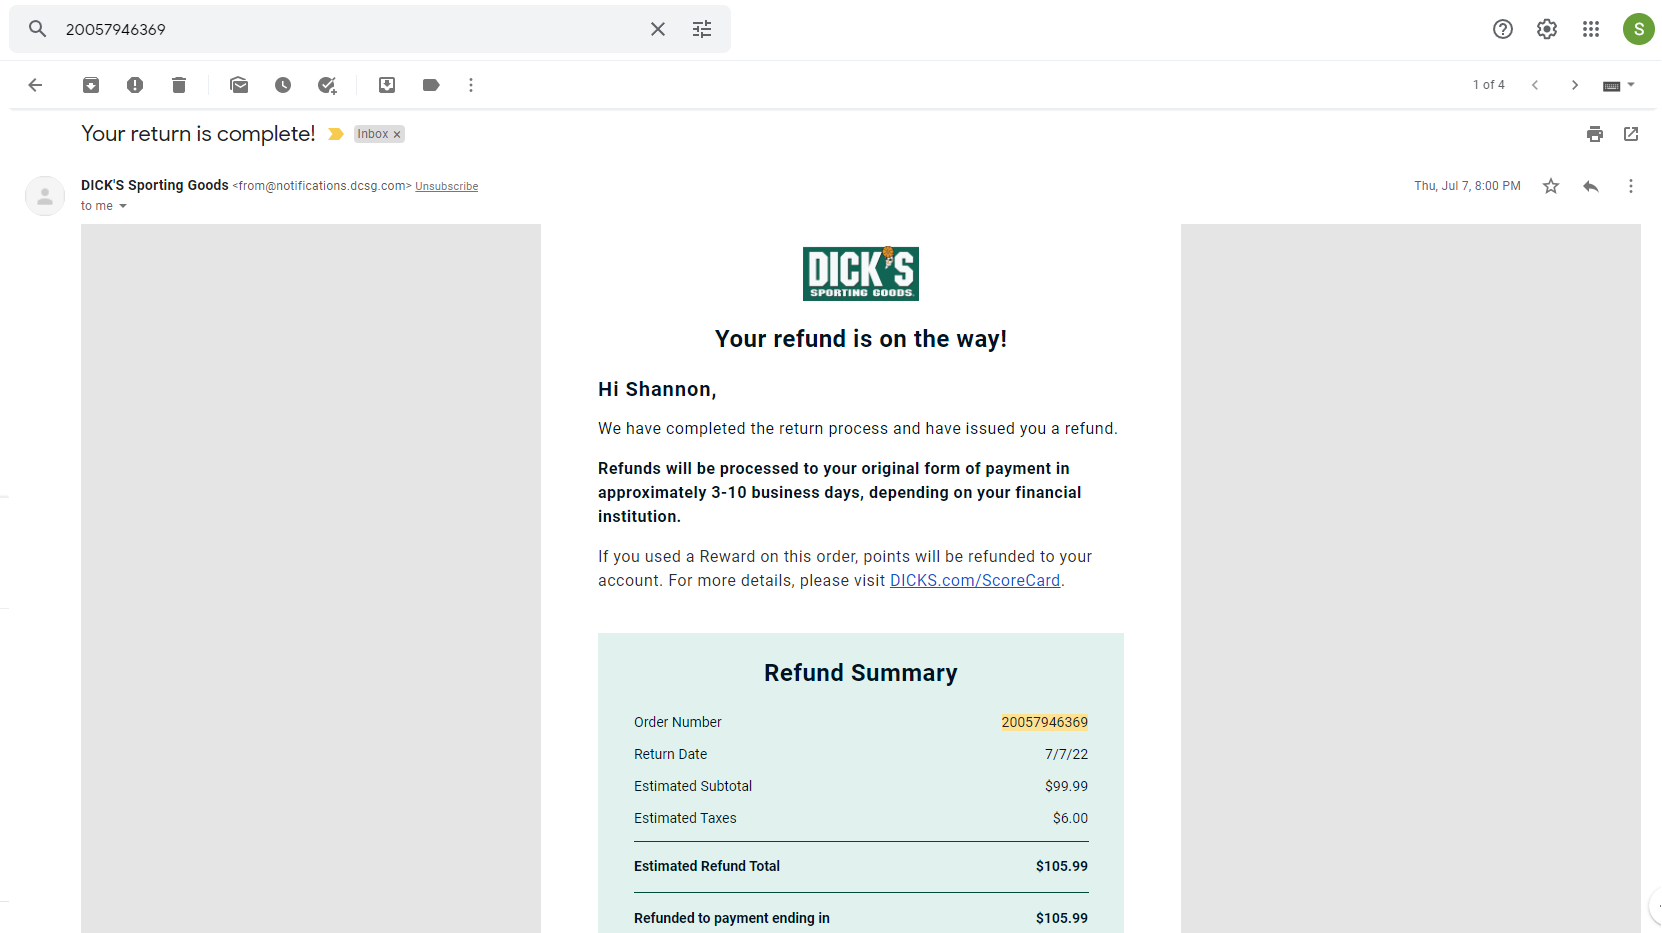Click the greeting 'Hi Shannon,'

click(x=657, y=389)
